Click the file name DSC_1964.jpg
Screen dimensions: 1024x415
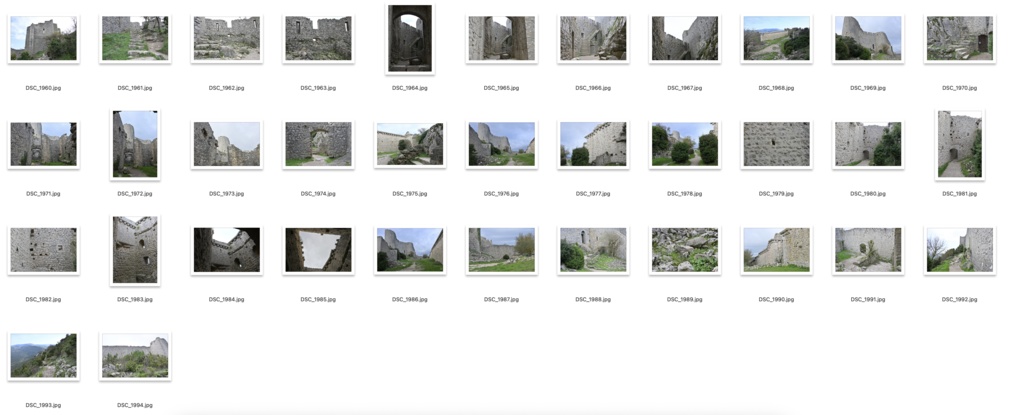pos(409,88)
